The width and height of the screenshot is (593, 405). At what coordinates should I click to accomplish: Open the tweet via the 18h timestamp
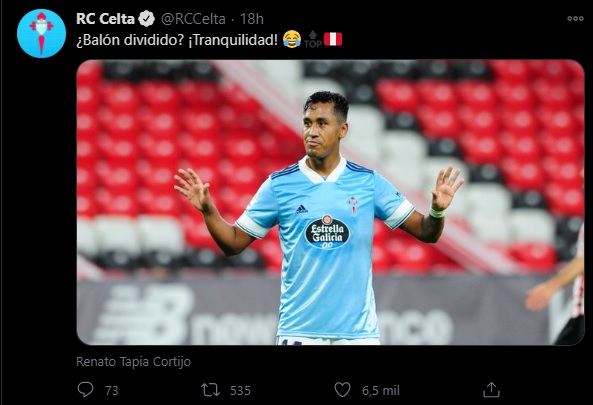click(x=252, y=19)
